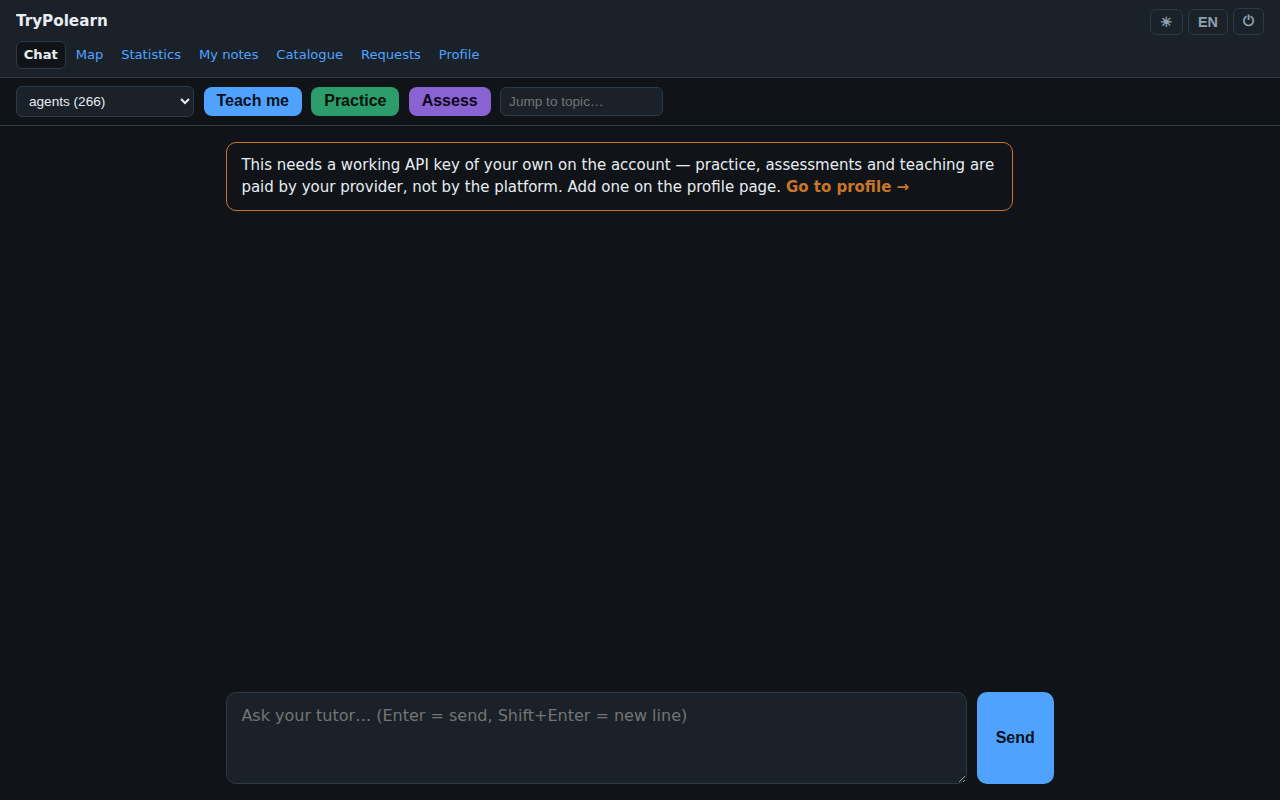Click the Assess button
Screen dimensions: 1280x800
450,101
